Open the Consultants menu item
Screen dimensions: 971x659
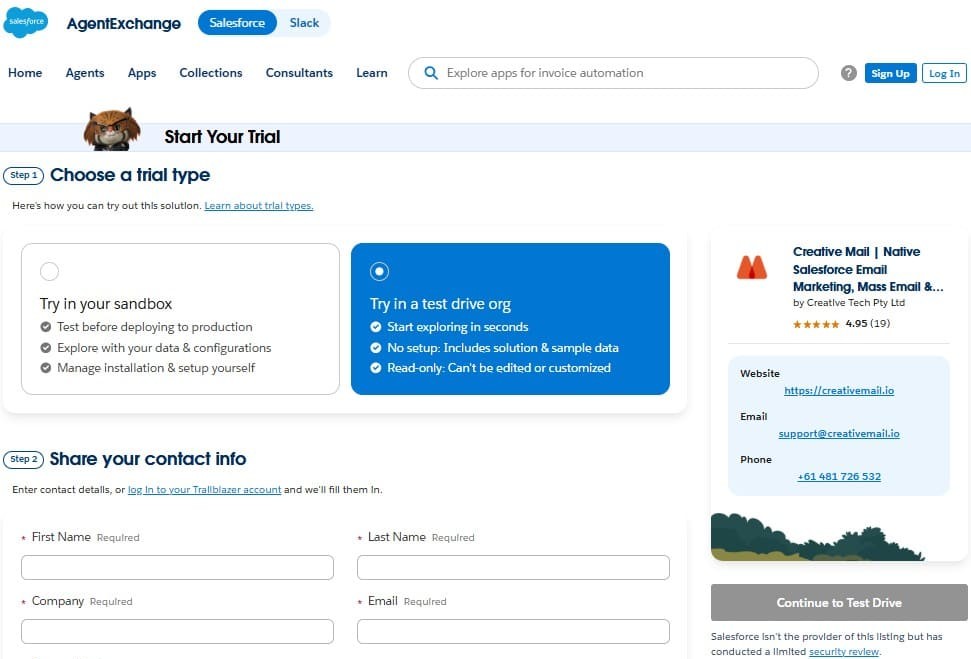[299, 73]
